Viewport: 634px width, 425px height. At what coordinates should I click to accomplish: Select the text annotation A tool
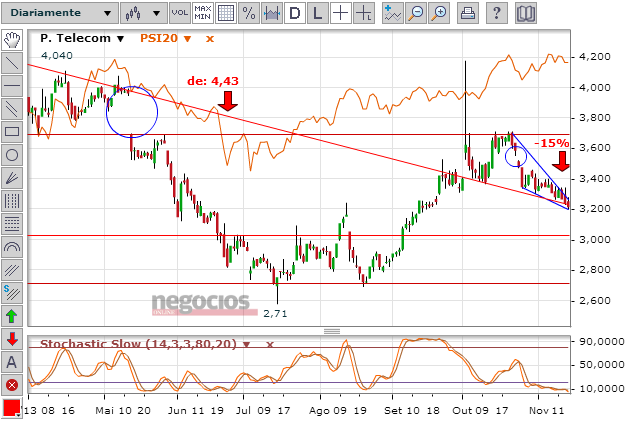coord(12,362)
